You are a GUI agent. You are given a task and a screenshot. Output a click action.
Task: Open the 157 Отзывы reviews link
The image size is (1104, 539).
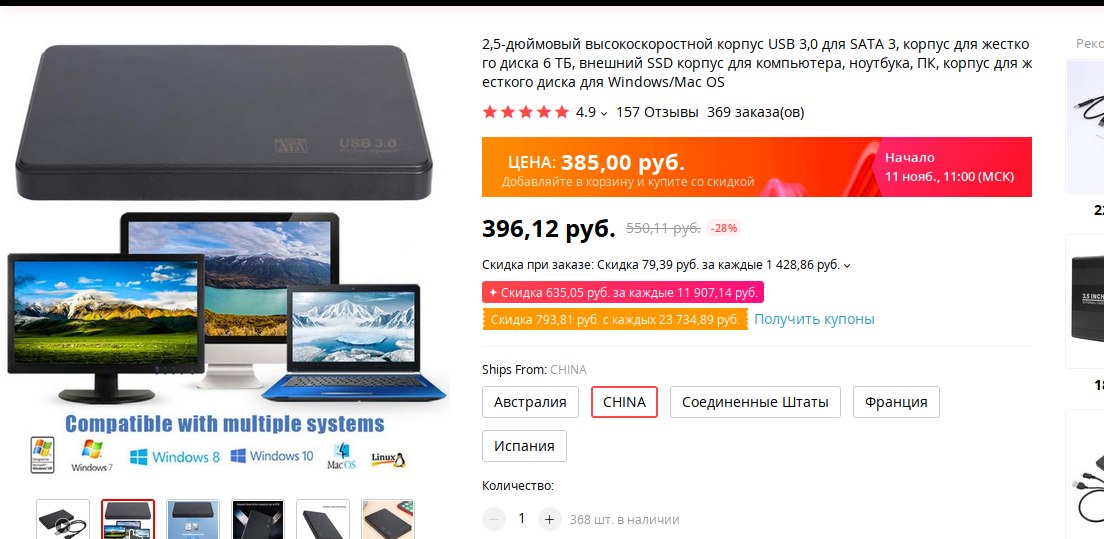(658, 112)
